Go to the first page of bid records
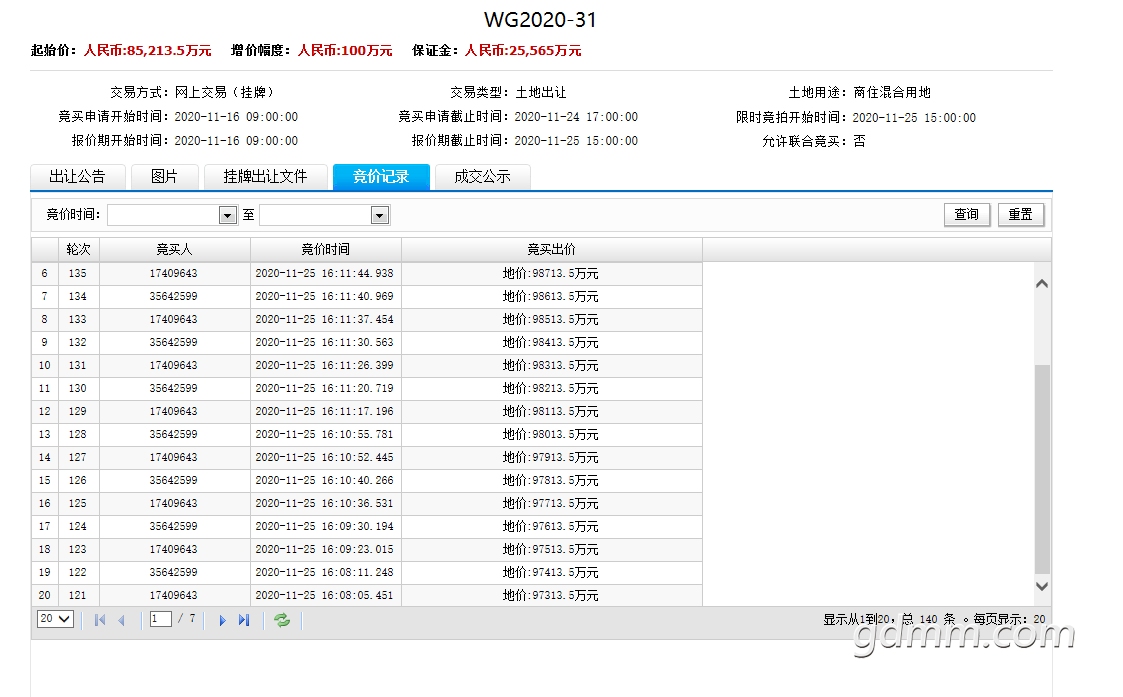Image resolution: width=1123 pixels, height=697 pixels. point(100,620)
